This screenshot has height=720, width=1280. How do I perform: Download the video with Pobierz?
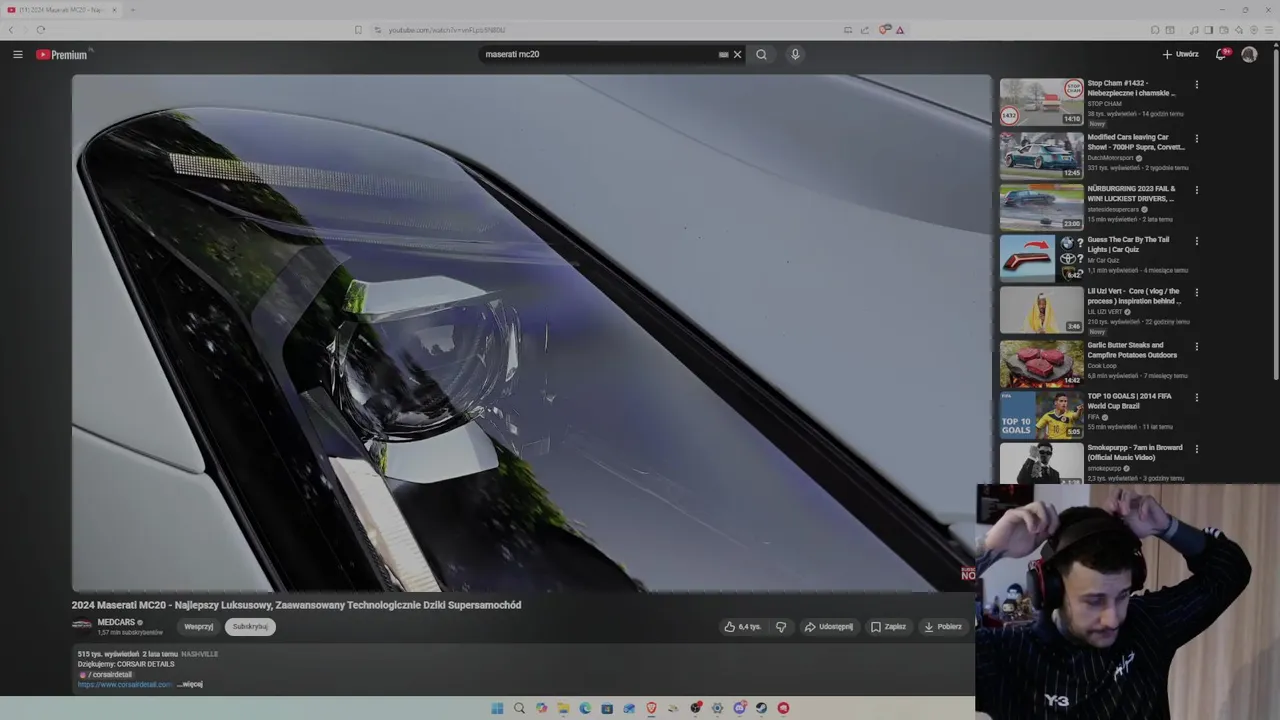click(x=943, y=627)
